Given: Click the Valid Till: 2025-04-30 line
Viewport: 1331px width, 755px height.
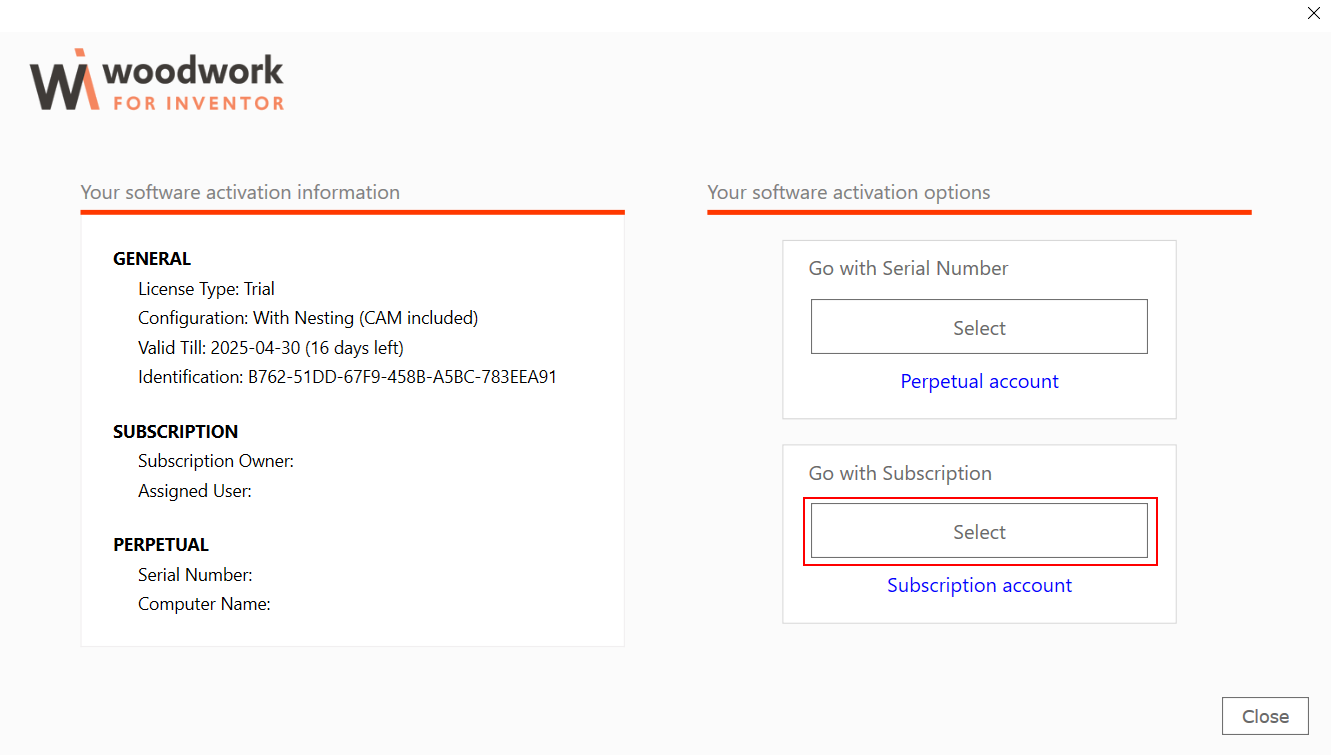Looking at the screenshot, I should (271, 348).
